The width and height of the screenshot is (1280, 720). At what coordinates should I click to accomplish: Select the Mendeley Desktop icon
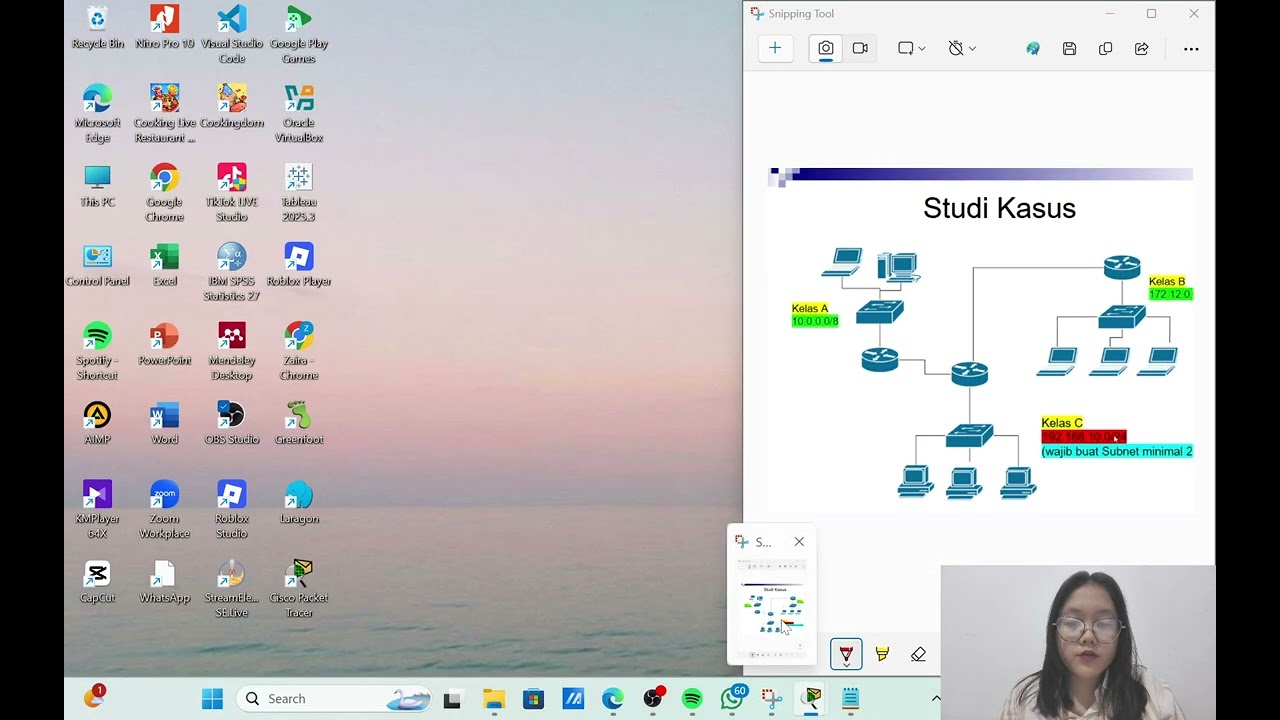[x=231, y=350]
